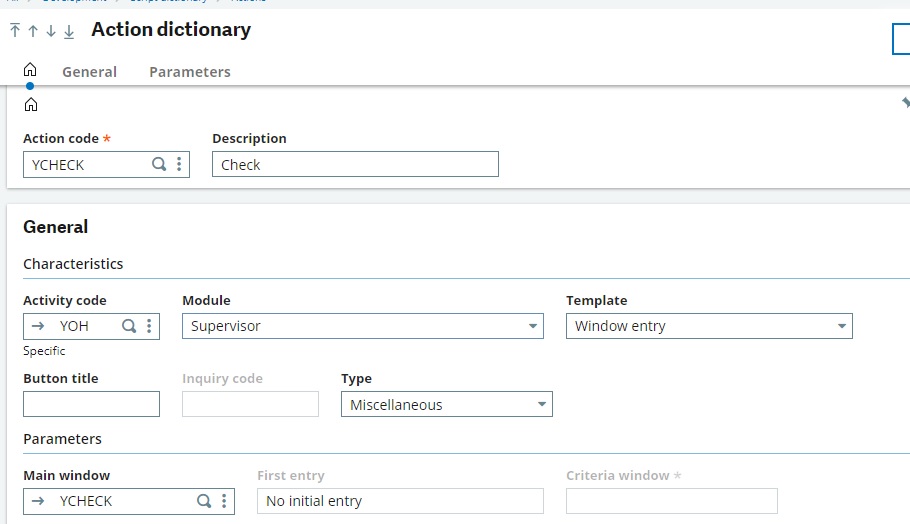Open the Module dropdown Supervisor
The image size is (910, 524).
point(363,326)
